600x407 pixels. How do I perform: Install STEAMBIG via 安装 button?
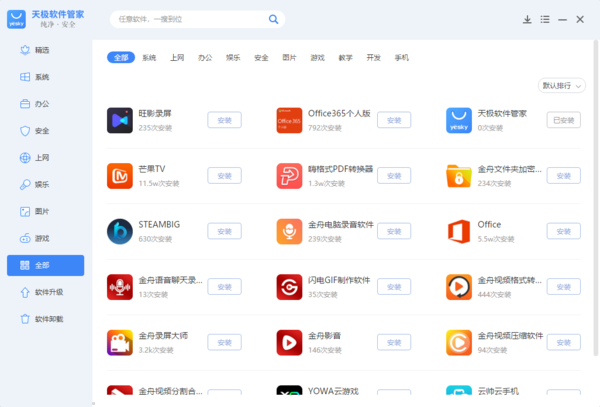225,231
